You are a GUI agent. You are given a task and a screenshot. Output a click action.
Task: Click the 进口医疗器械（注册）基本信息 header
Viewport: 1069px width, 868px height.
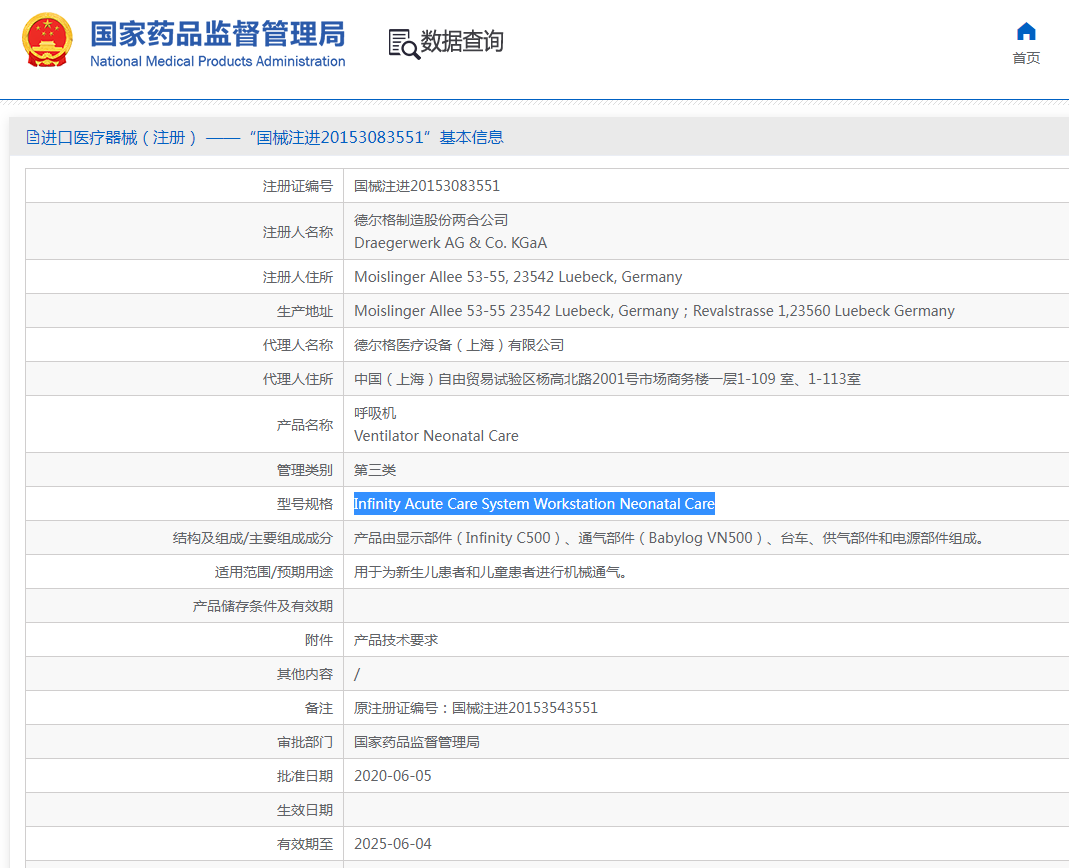coord(265,137)
